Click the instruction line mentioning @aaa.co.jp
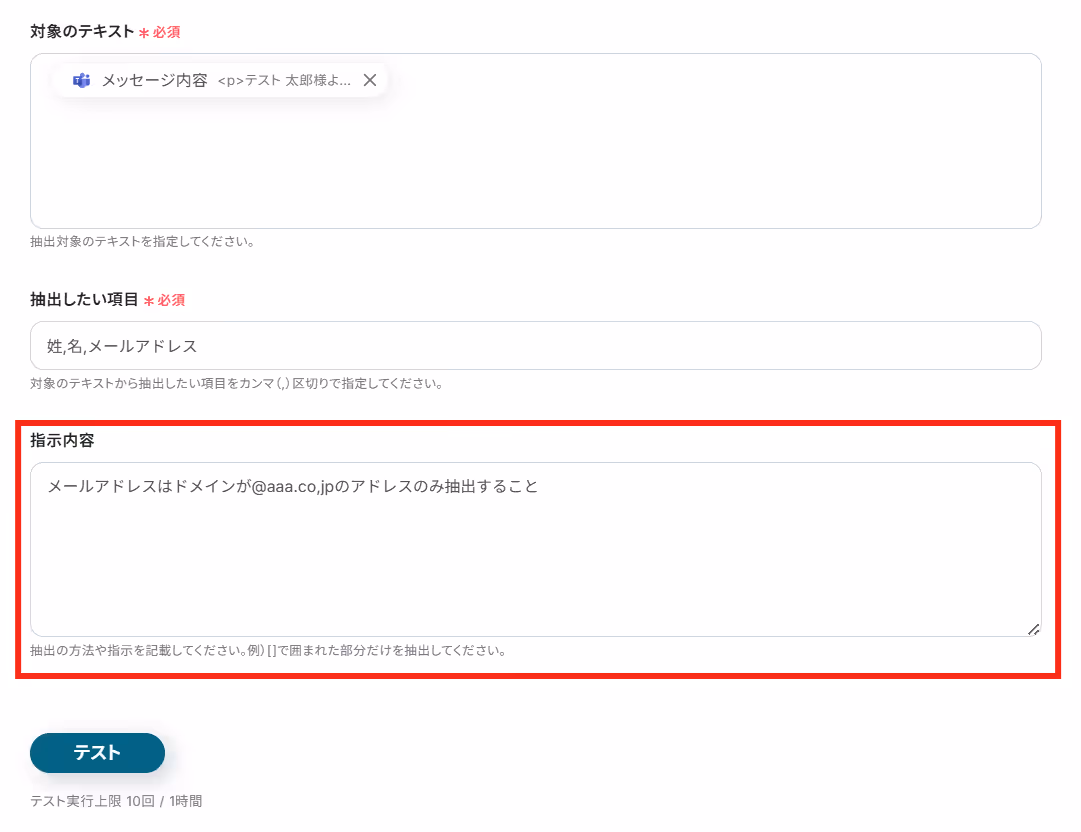The height and width of the screenshot is (832, 1081). pos(292,486)
